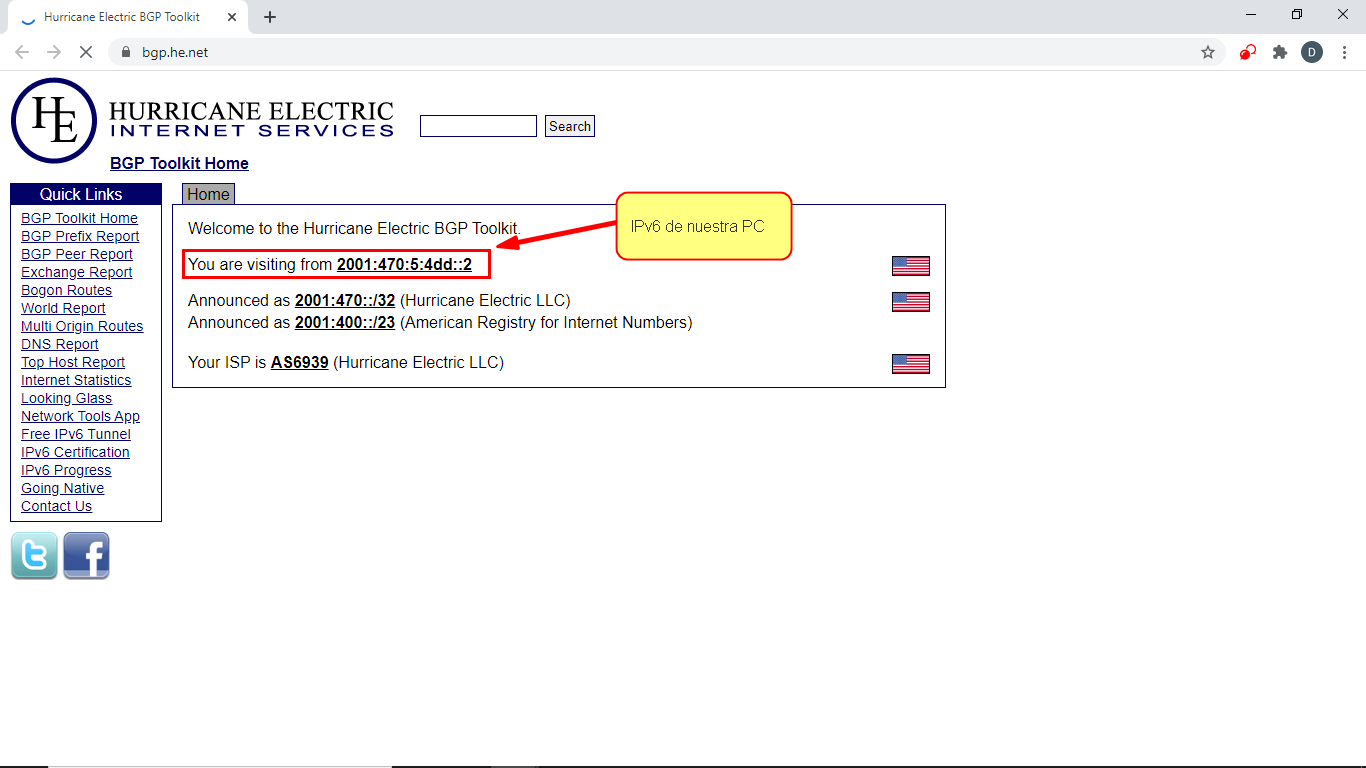Open IPv6 Progress link
The image size is (1366, 768).
(x=66, y=470)
